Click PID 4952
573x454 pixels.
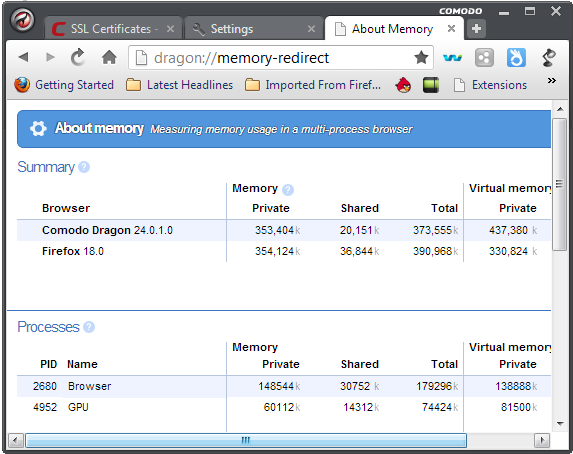(45, 407)
